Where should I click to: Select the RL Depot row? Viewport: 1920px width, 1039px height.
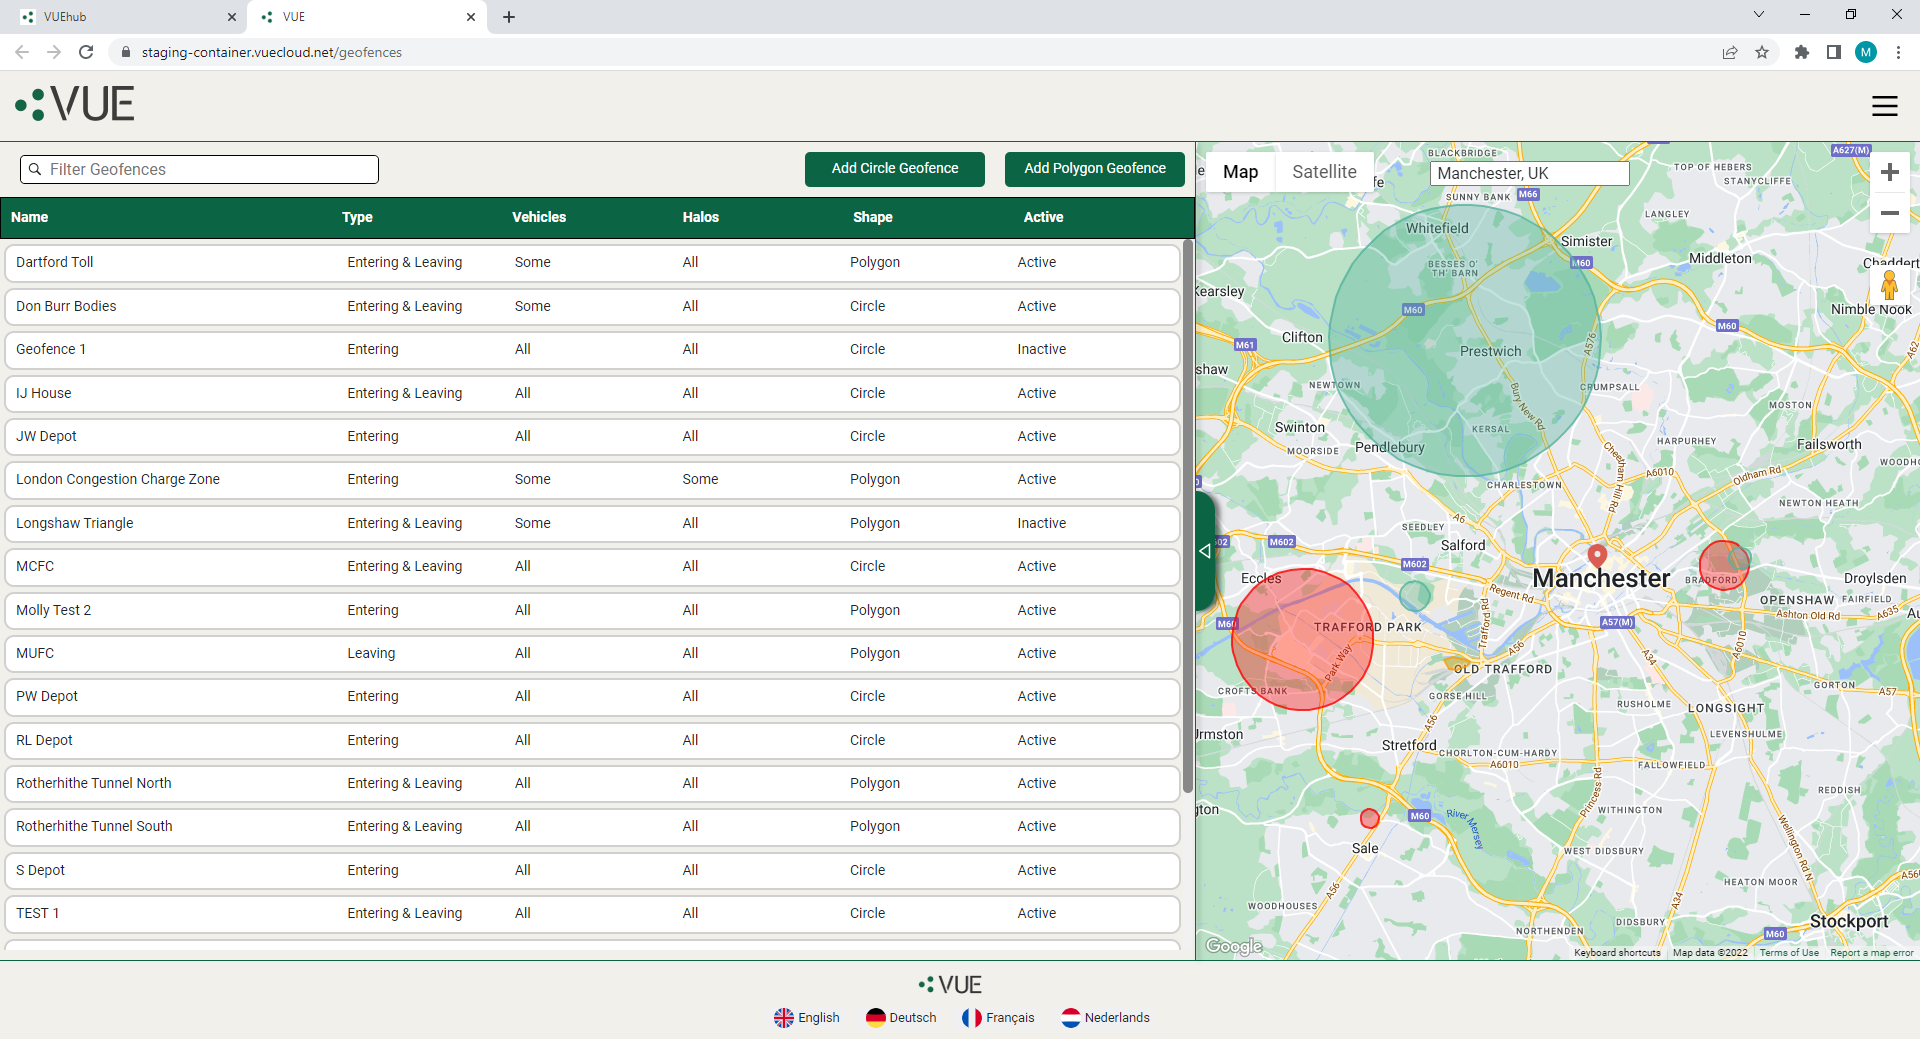click(x=592, y=740)
